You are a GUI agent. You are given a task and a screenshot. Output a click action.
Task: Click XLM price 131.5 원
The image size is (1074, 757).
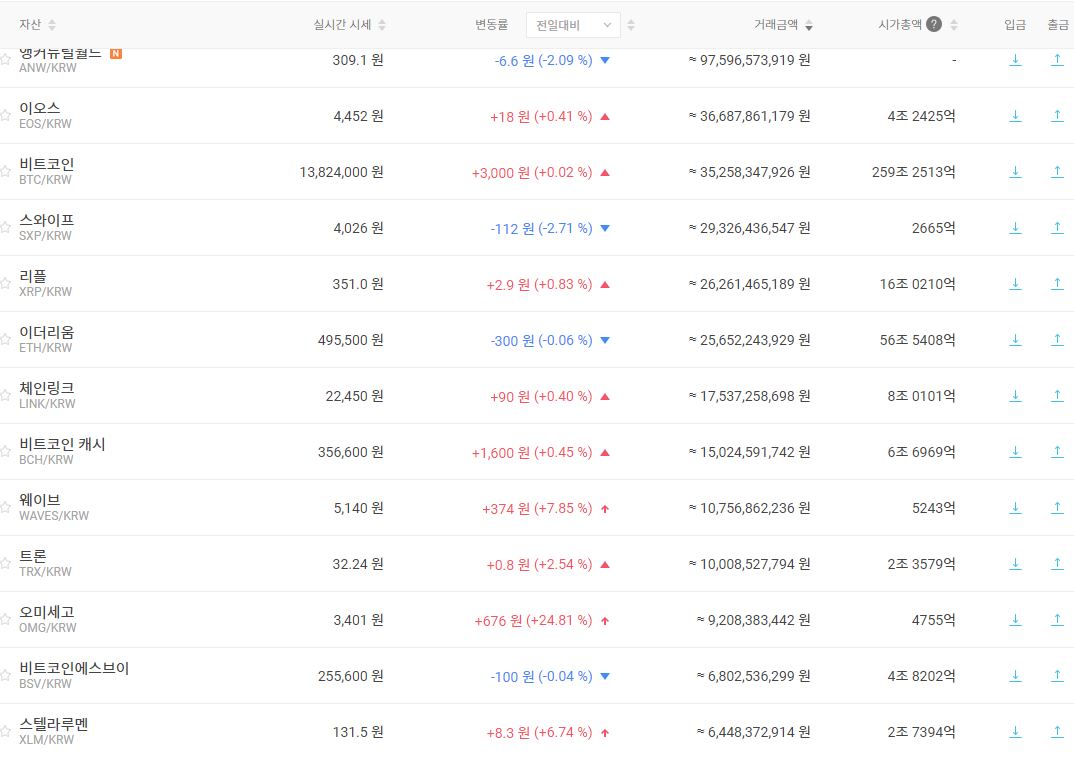click(x=358, y=732)
